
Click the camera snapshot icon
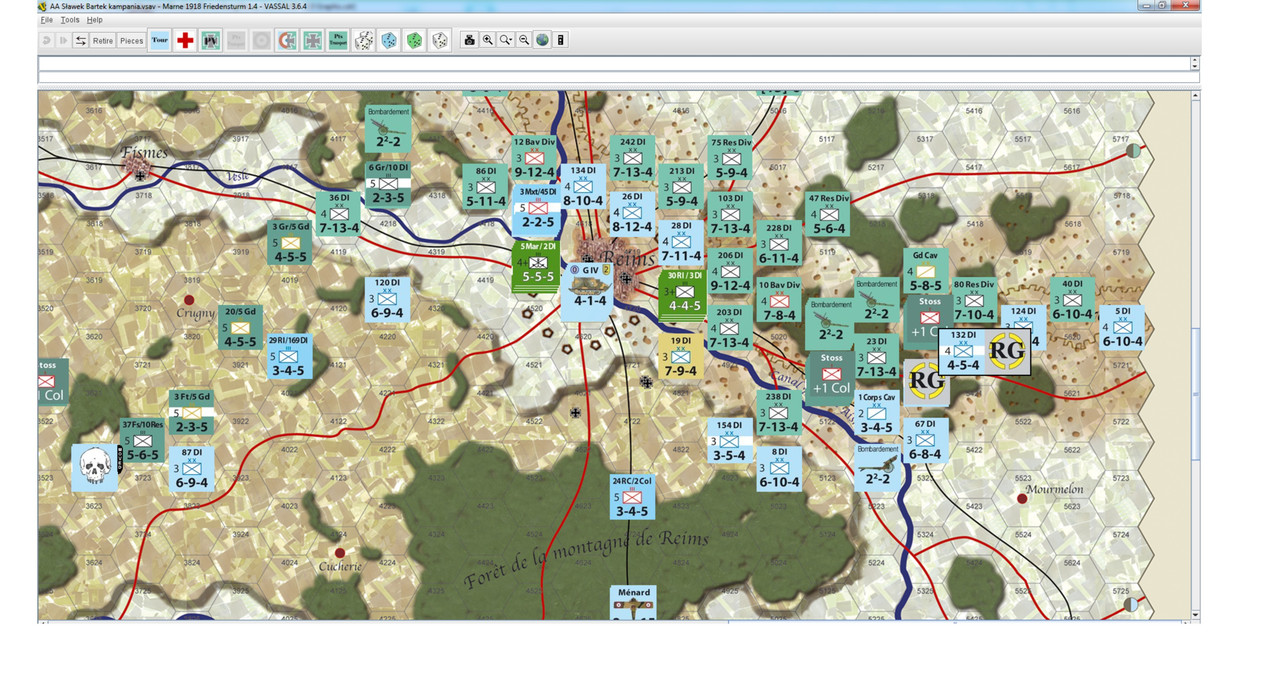tap(469, 40)
